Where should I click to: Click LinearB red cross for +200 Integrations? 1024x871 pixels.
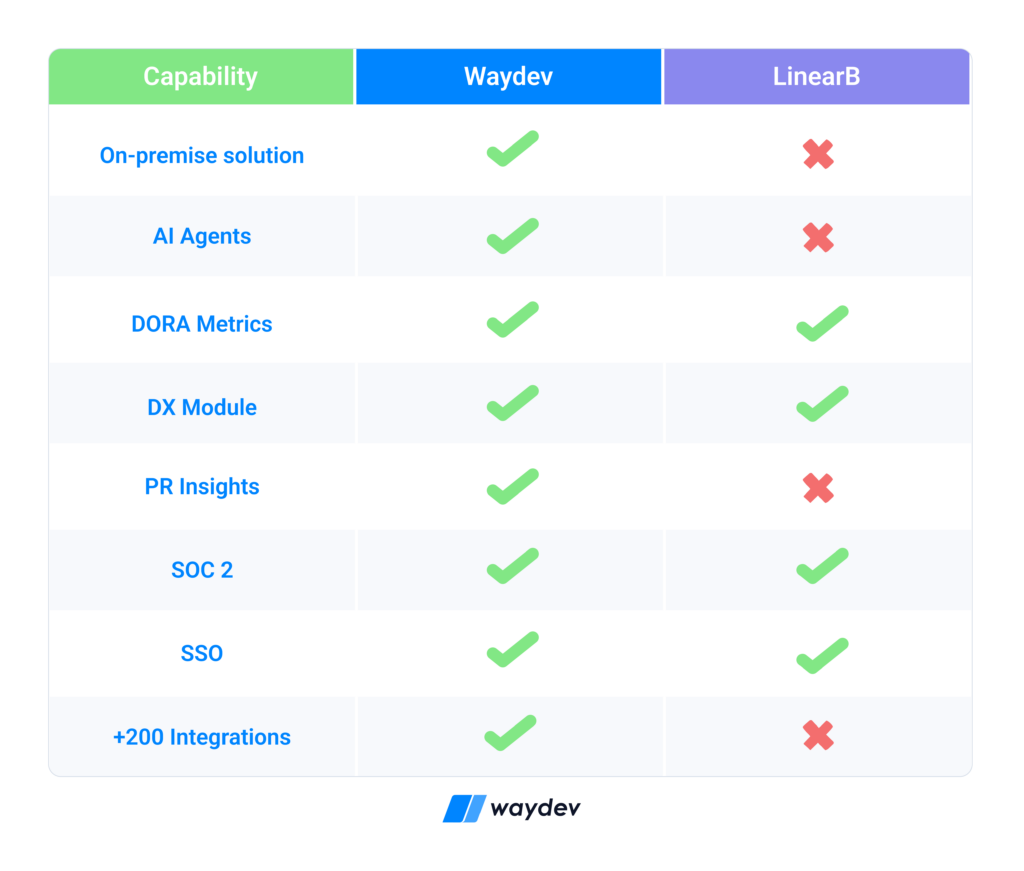818,735
